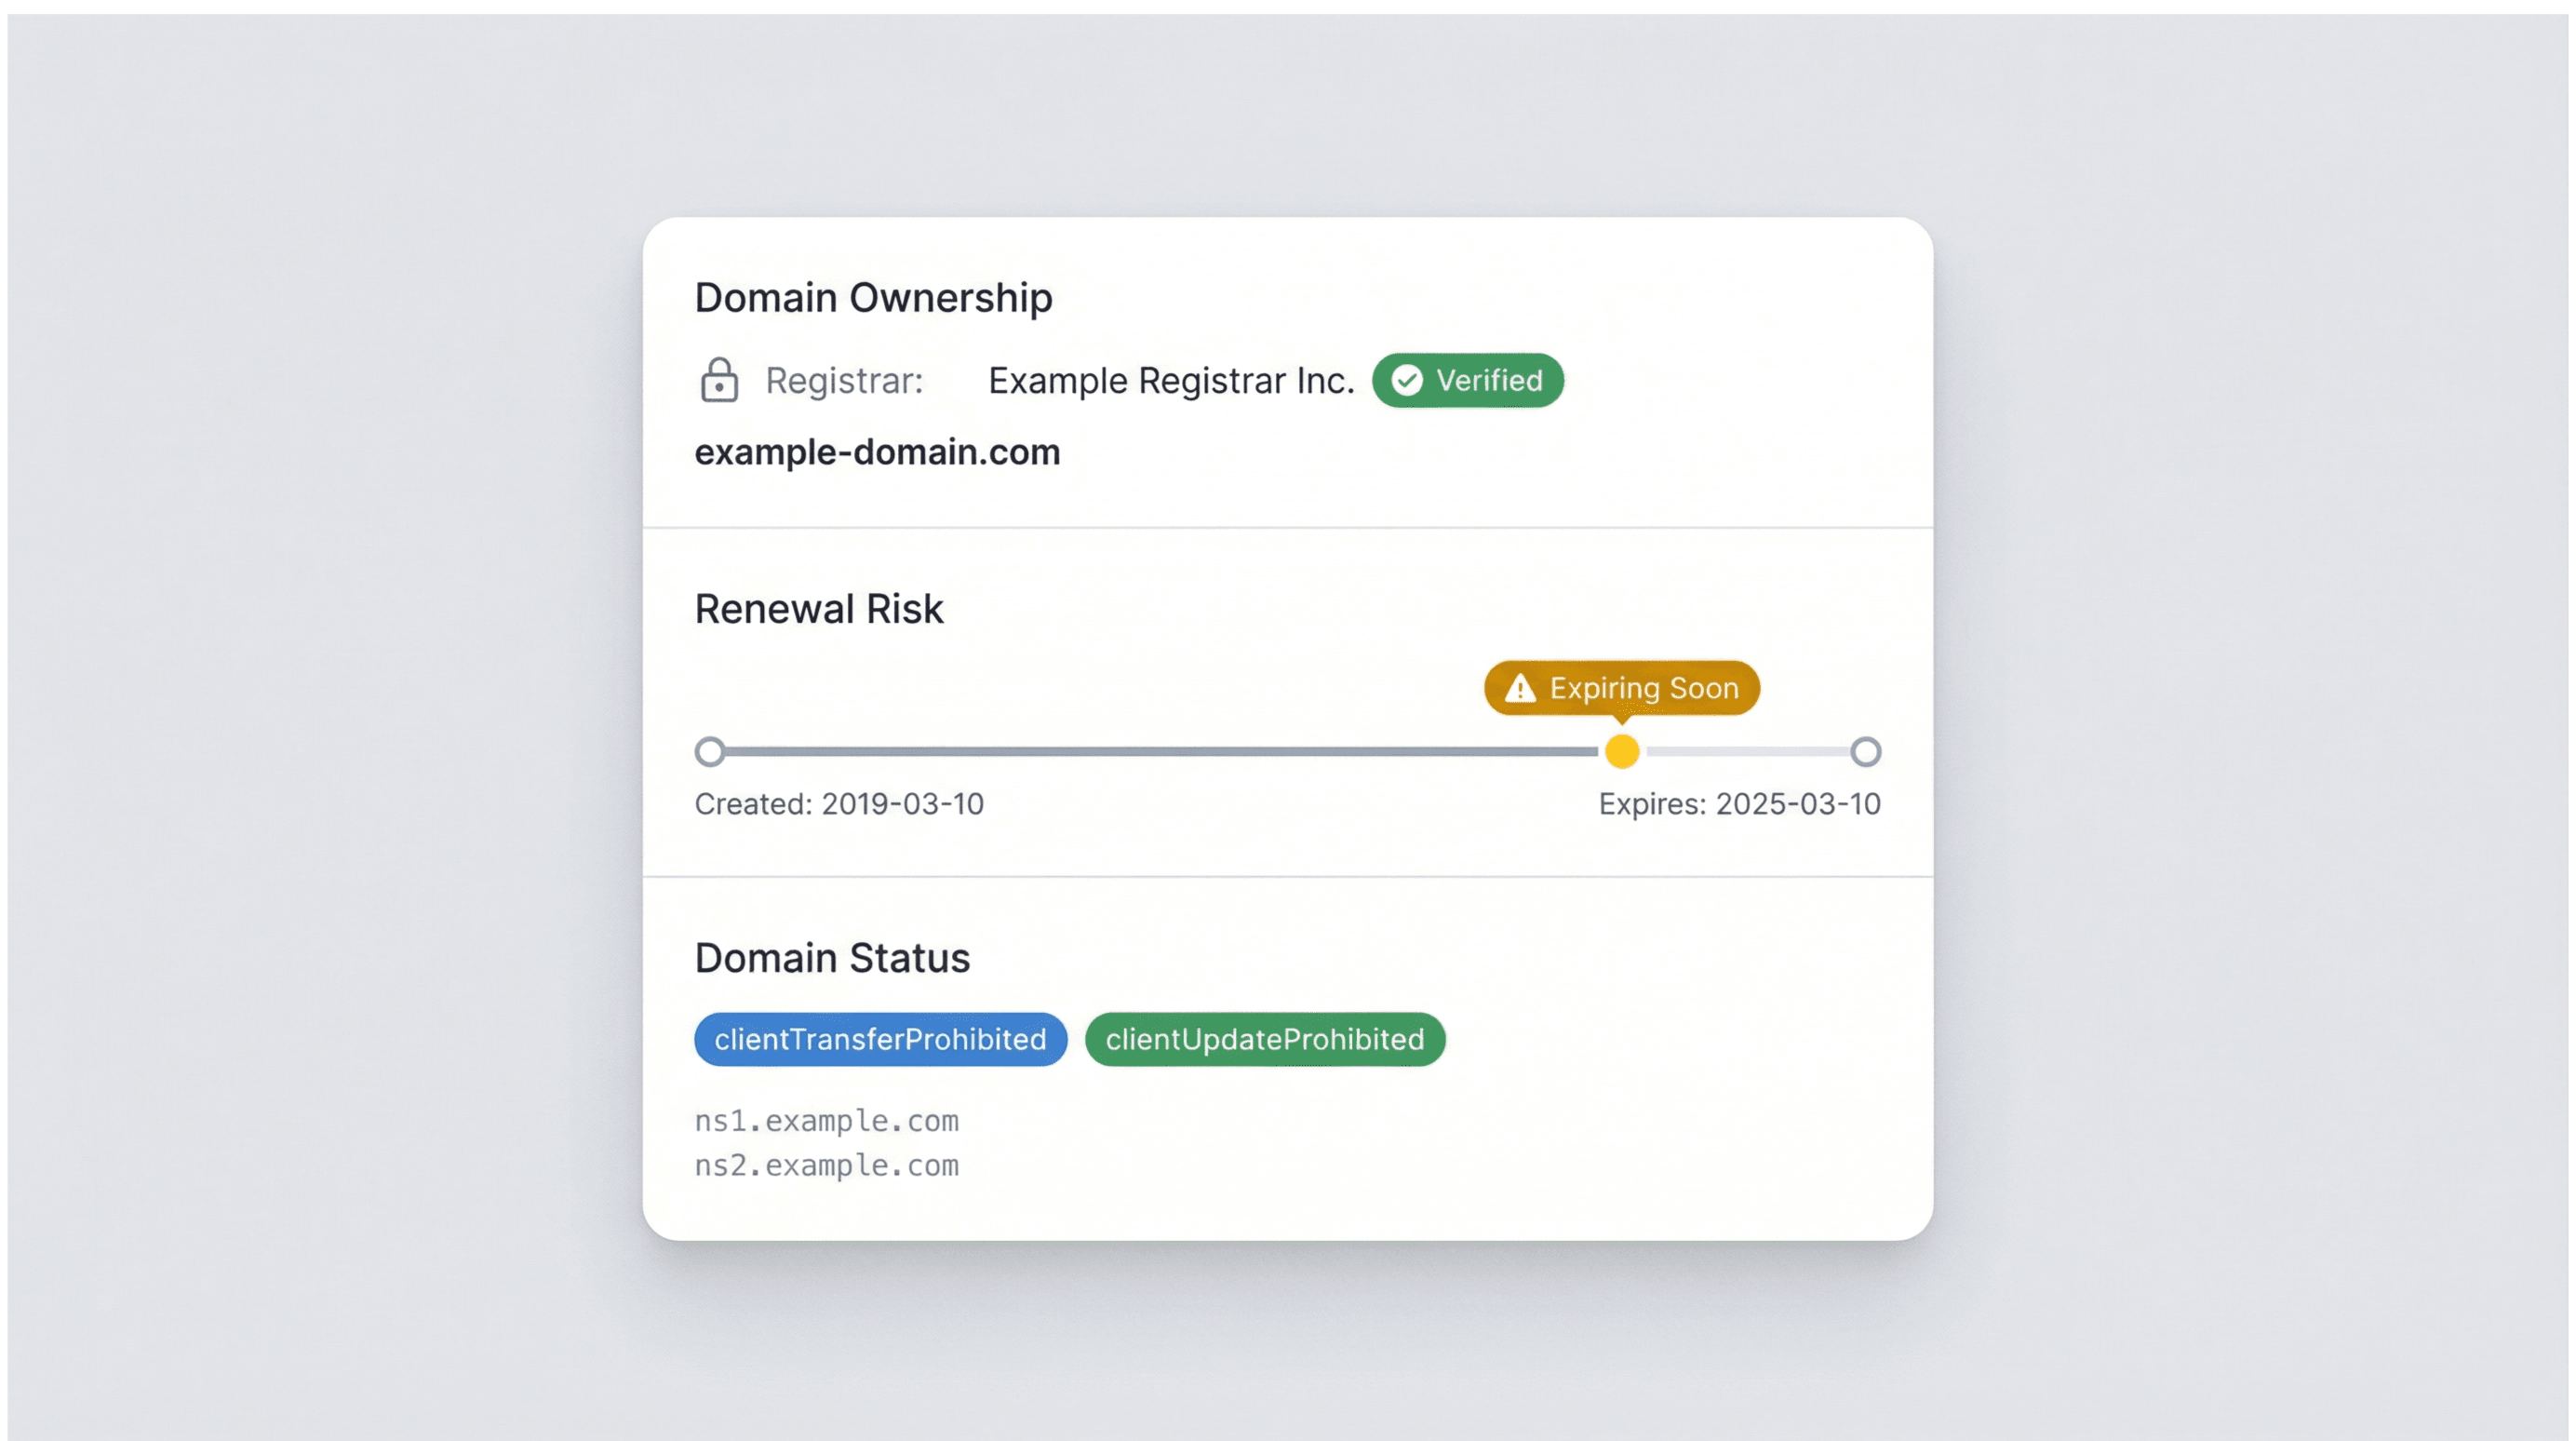Viewport: 2576px width, 1441px height.
Task: Click the green clientUpdateProhibited status tag
Action: (x=1265, y=1040)
